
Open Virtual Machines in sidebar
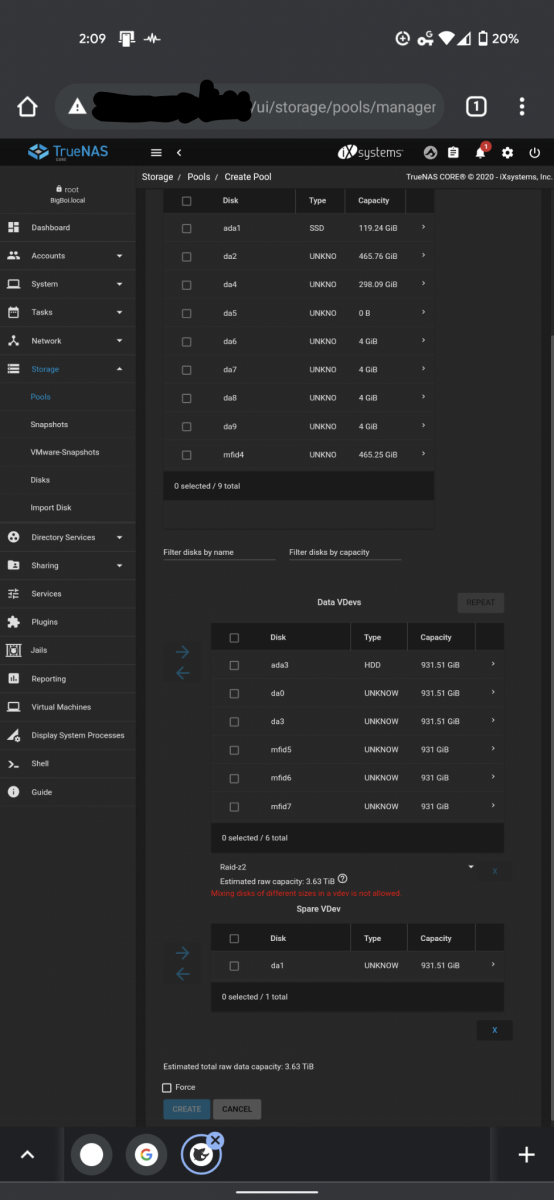[x=68, y=707]
